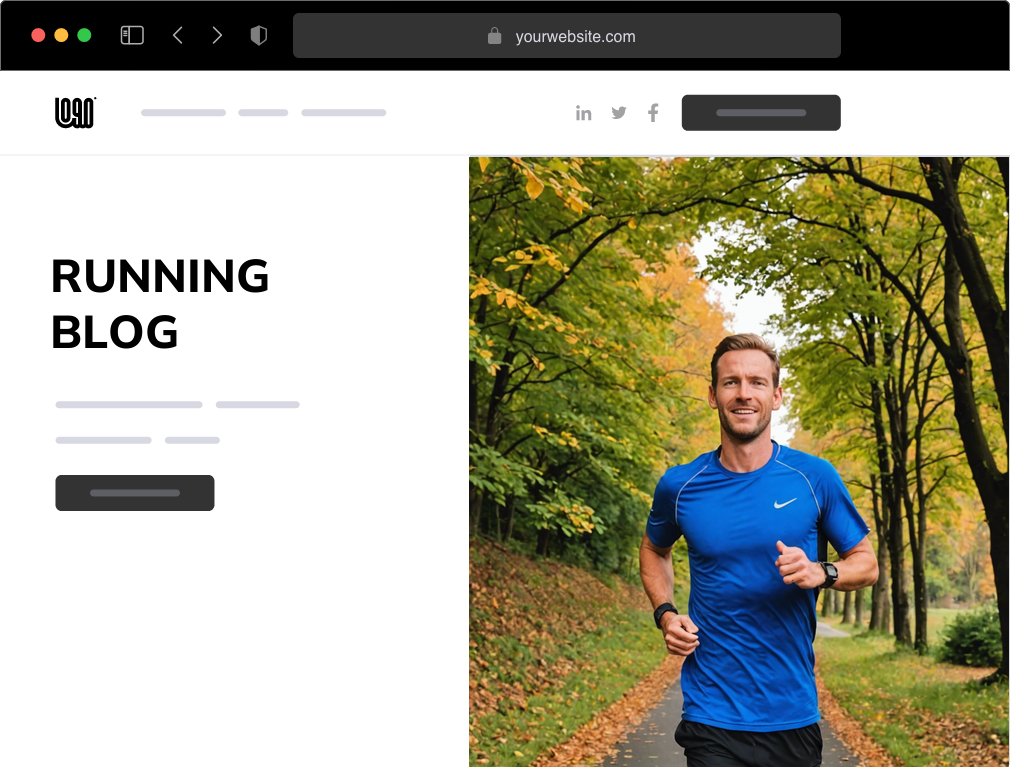Click the yellow minimize window button

tap(61, 35)
